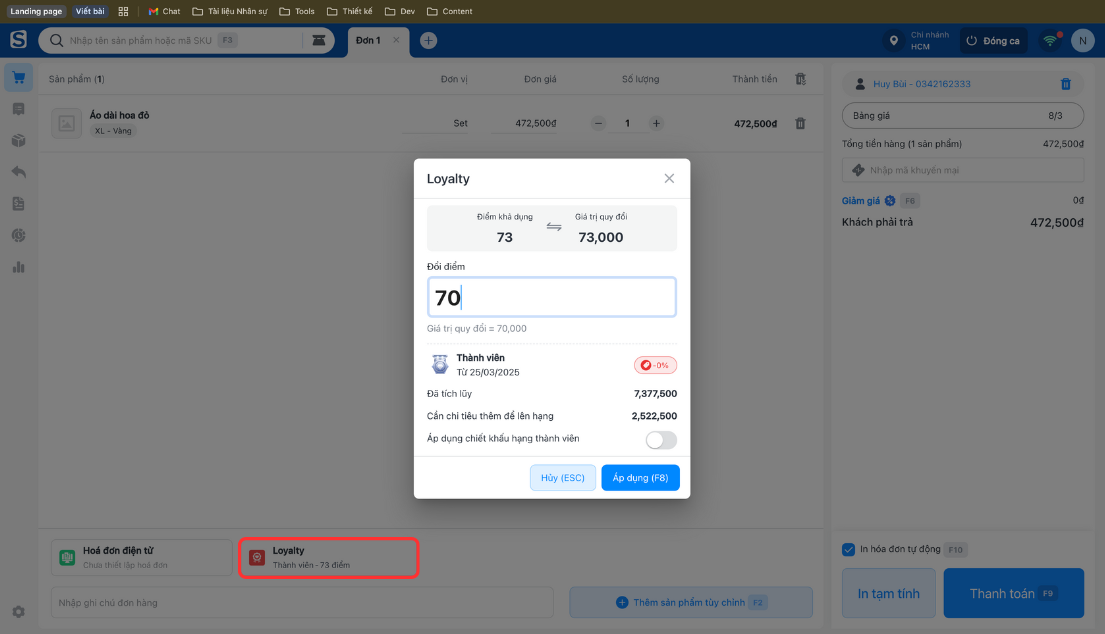Add a new order tab with plus icon
This screenshot has height=634, width=1105.
pyautogui.click(x=428, y=40)
